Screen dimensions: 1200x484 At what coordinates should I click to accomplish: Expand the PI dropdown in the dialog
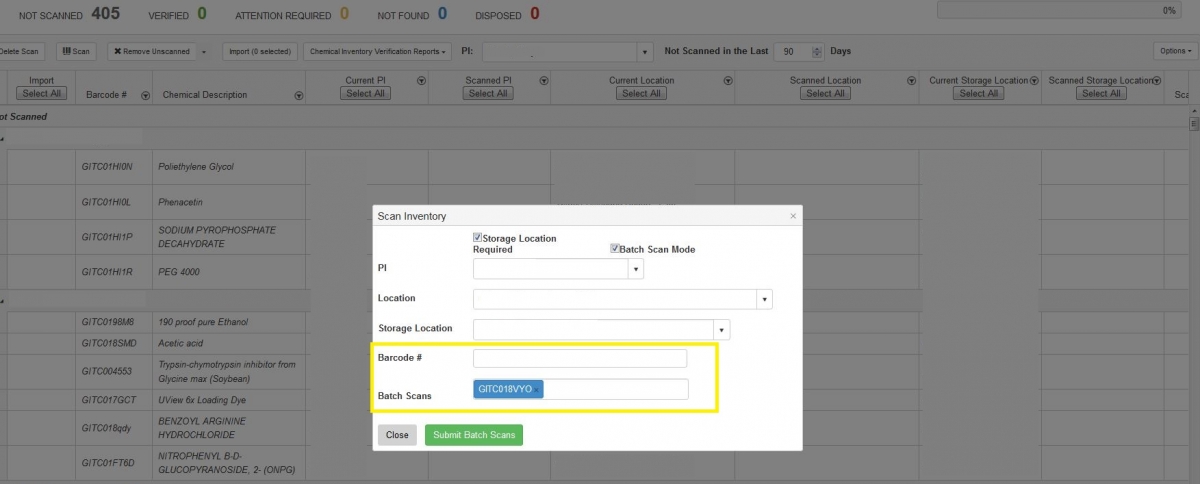click(x=636, y=269)
